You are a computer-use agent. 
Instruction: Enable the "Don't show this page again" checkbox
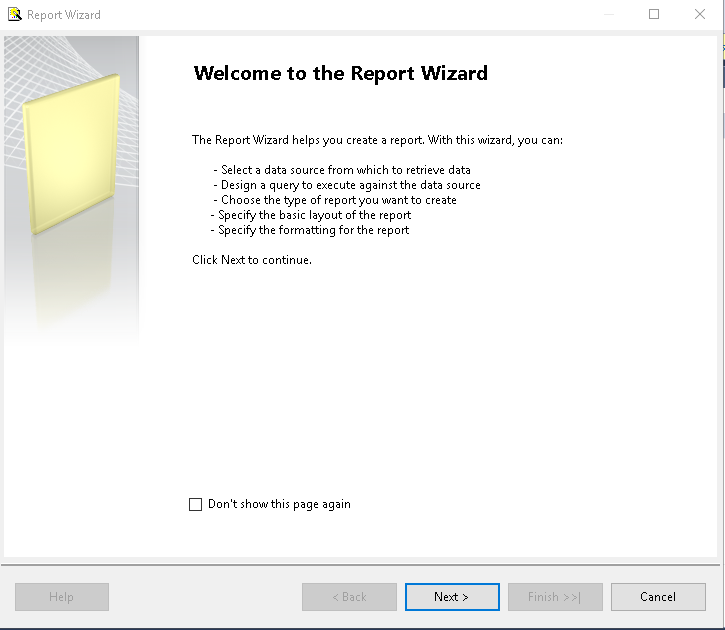[196, 504]
